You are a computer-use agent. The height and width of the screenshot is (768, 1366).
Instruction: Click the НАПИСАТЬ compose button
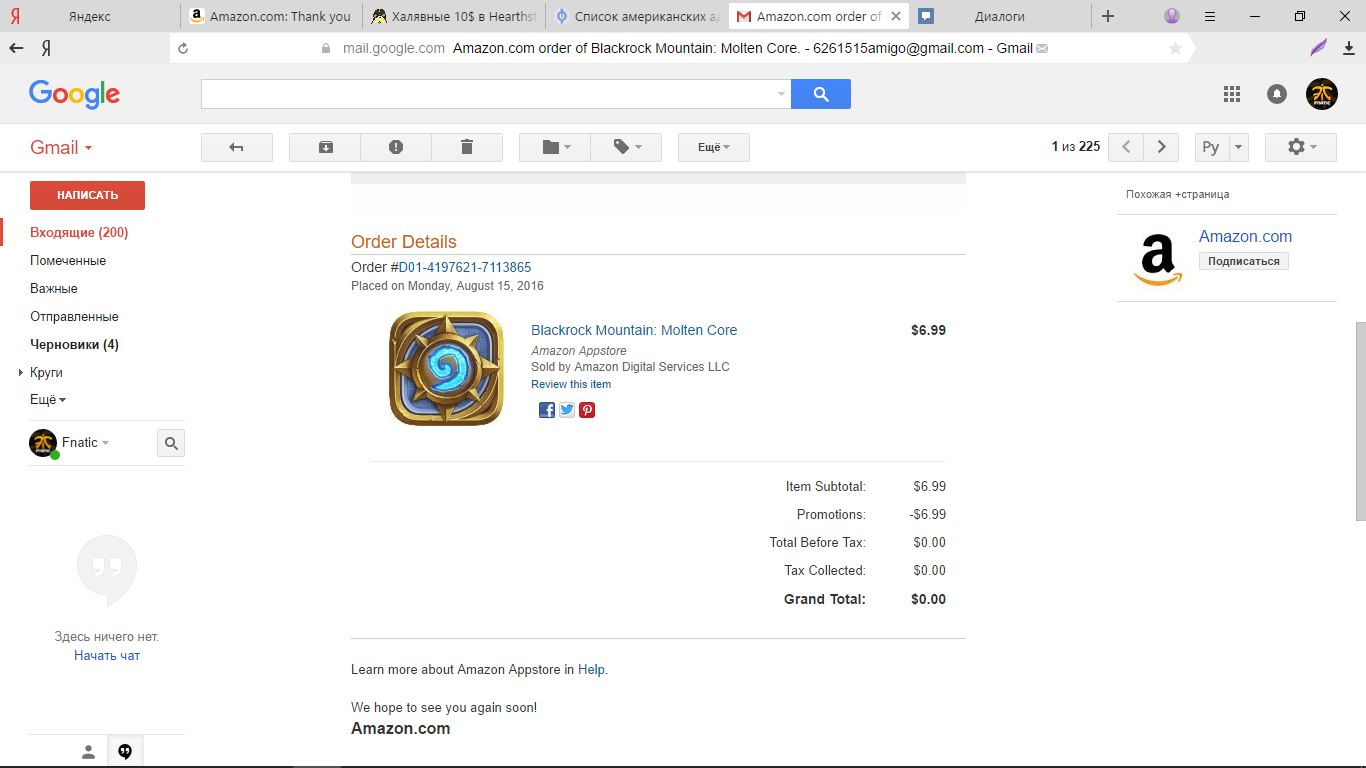(x=87, y=195)
